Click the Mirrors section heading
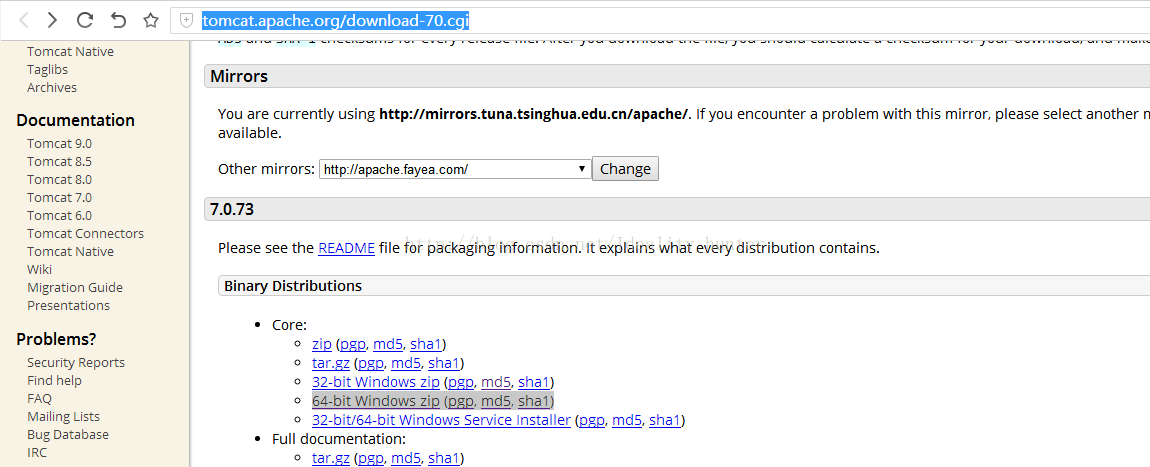The height and width of the screenshot is (467, 1150). [x=239, y=76]
